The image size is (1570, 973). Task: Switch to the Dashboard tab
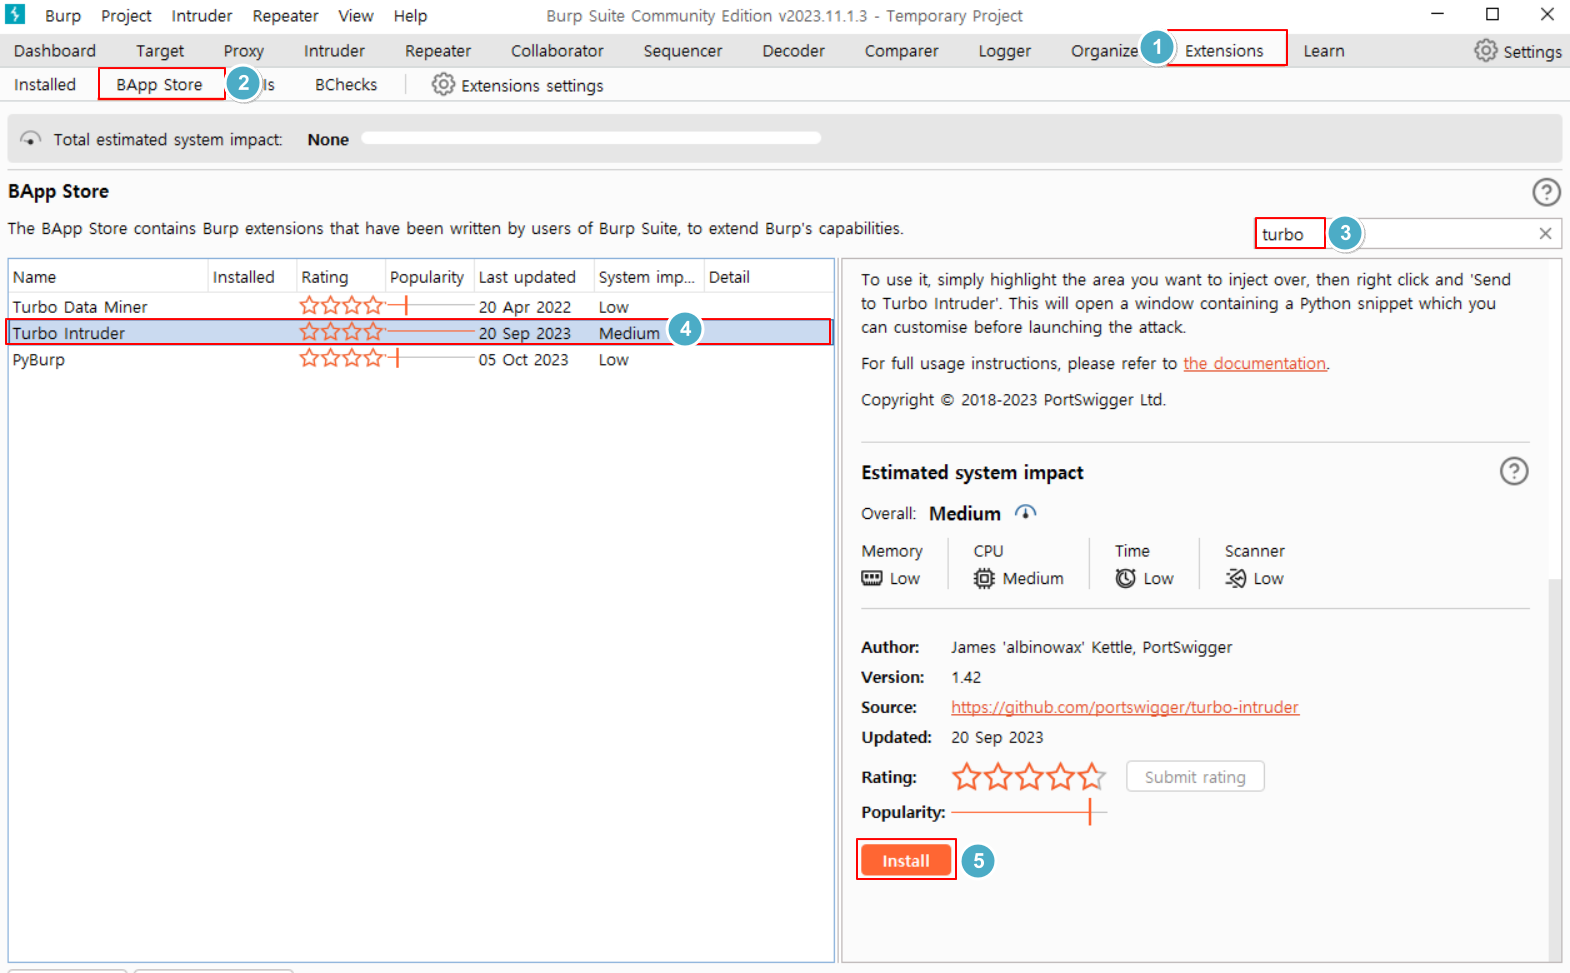[55, 51]
